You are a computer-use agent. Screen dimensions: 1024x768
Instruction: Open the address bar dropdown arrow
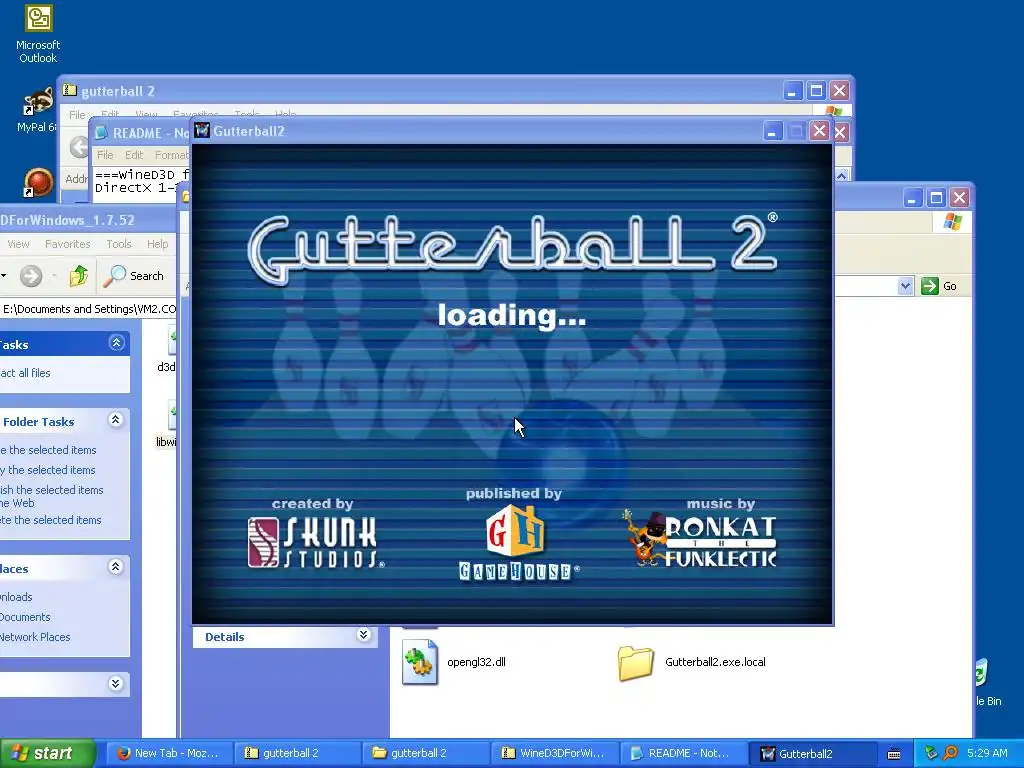(905, 286)
